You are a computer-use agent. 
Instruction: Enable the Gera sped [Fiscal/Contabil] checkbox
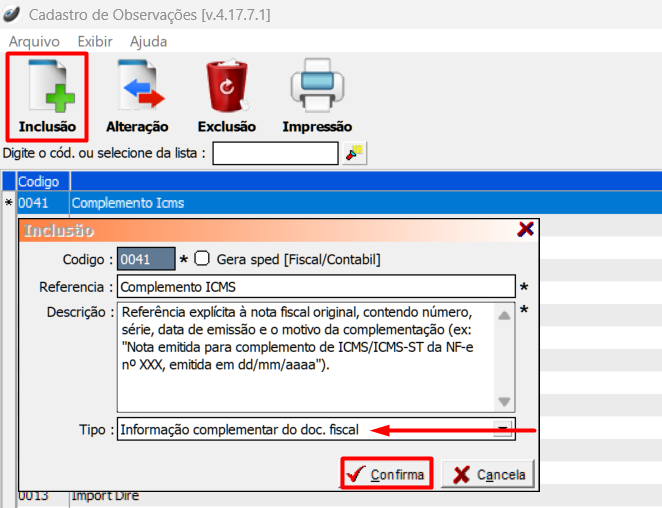tap(202, 259)
